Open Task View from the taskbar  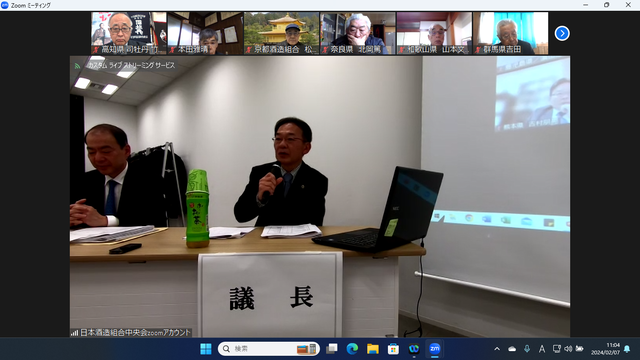pos(332,349)
